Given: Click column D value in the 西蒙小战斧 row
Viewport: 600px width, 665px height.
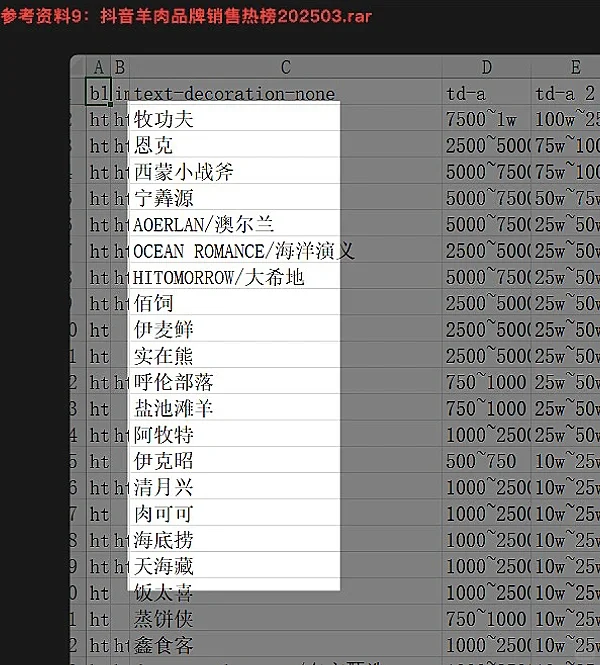Looking at the screenshot, I should 486,172.
